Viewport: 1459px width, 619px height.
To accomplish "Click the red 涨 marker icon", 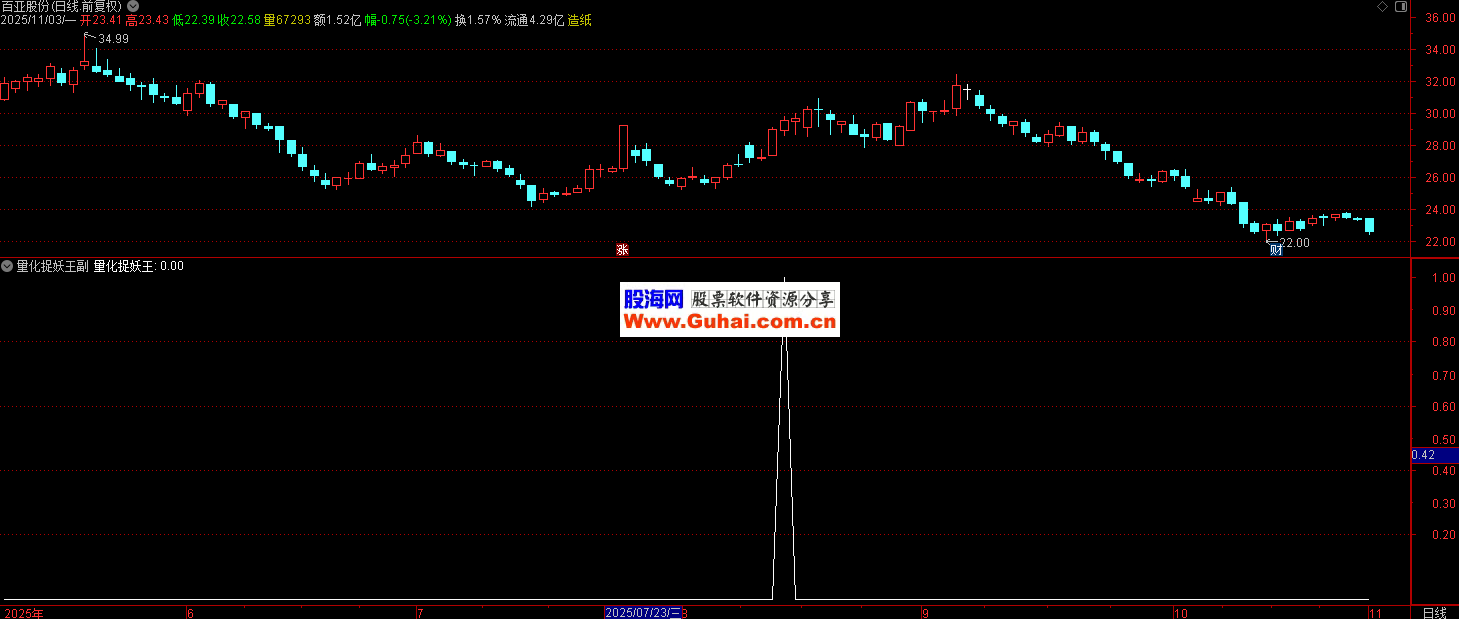I will (621, 250).
